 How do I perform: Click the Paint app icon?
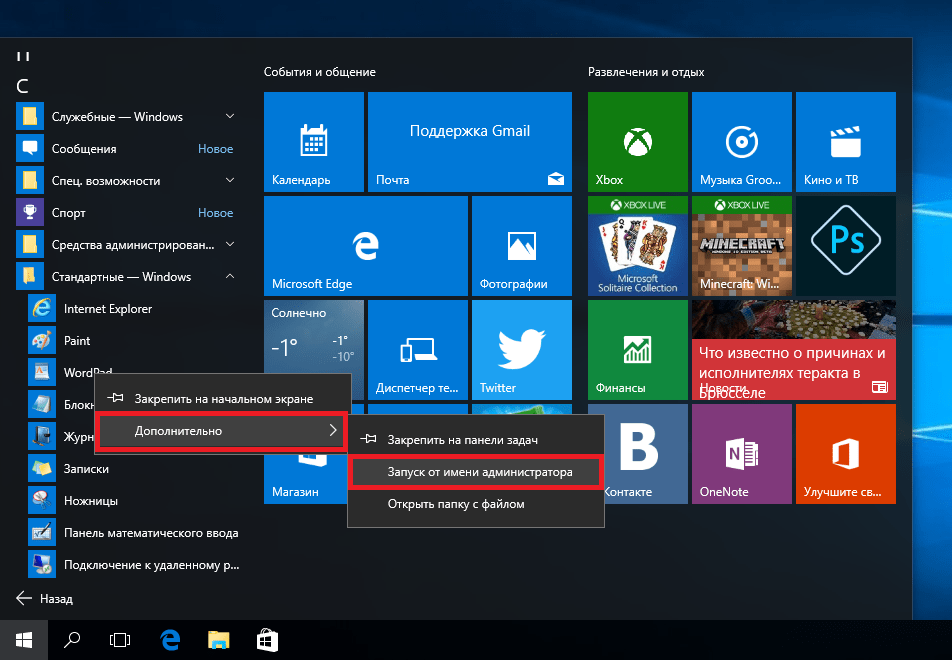[41, 341]
